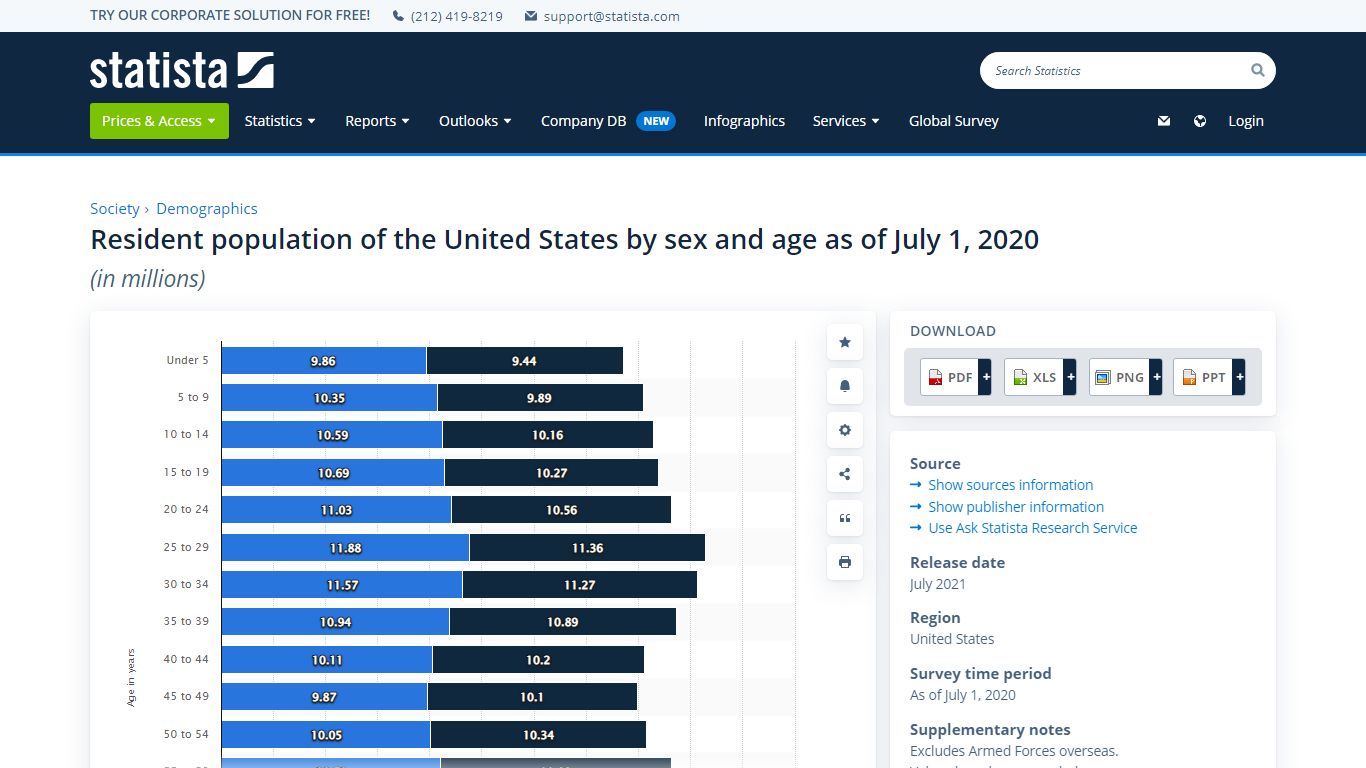The width and height of the screenshot is (1366, 768).
Task: Click the Society breadcrumb link
Action: coord(115,208)
